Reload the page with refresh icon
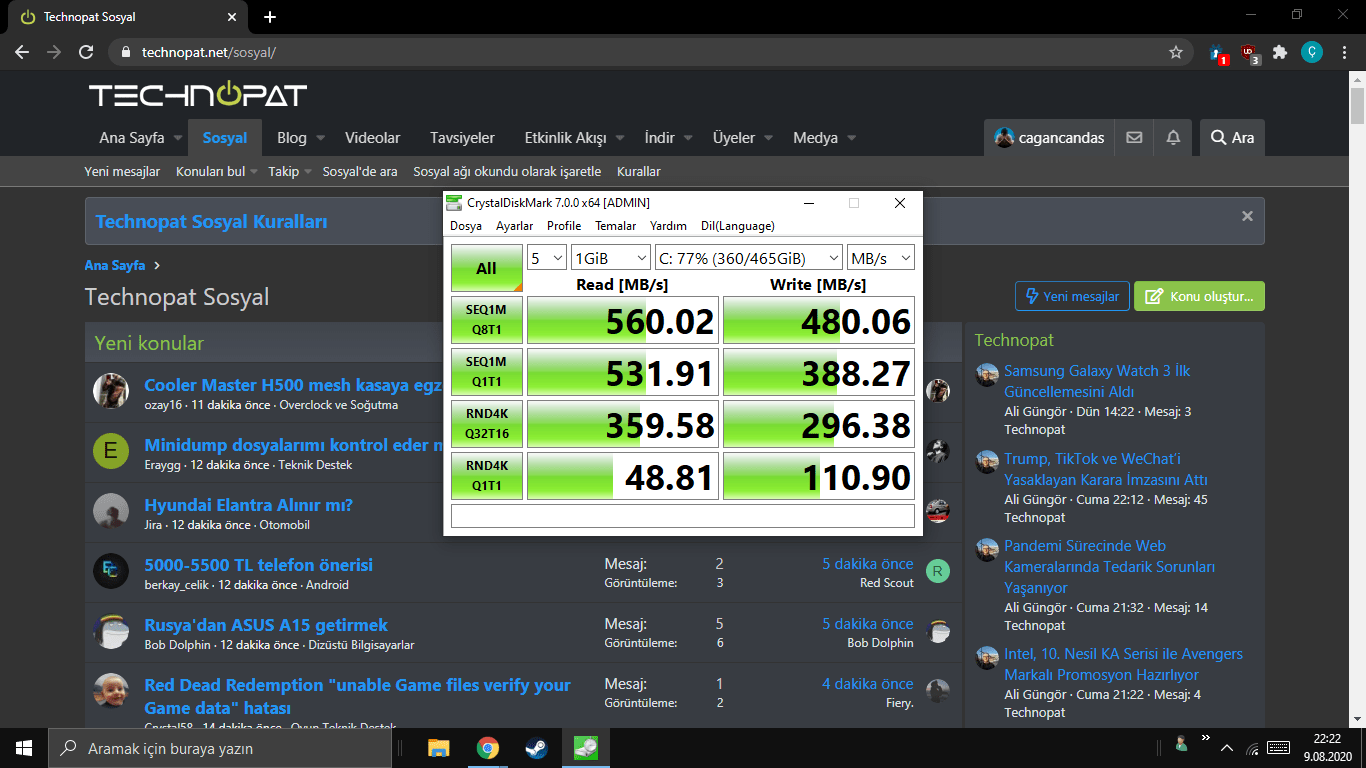Screen dimensions: 1366x768 [x=86, y=52]
